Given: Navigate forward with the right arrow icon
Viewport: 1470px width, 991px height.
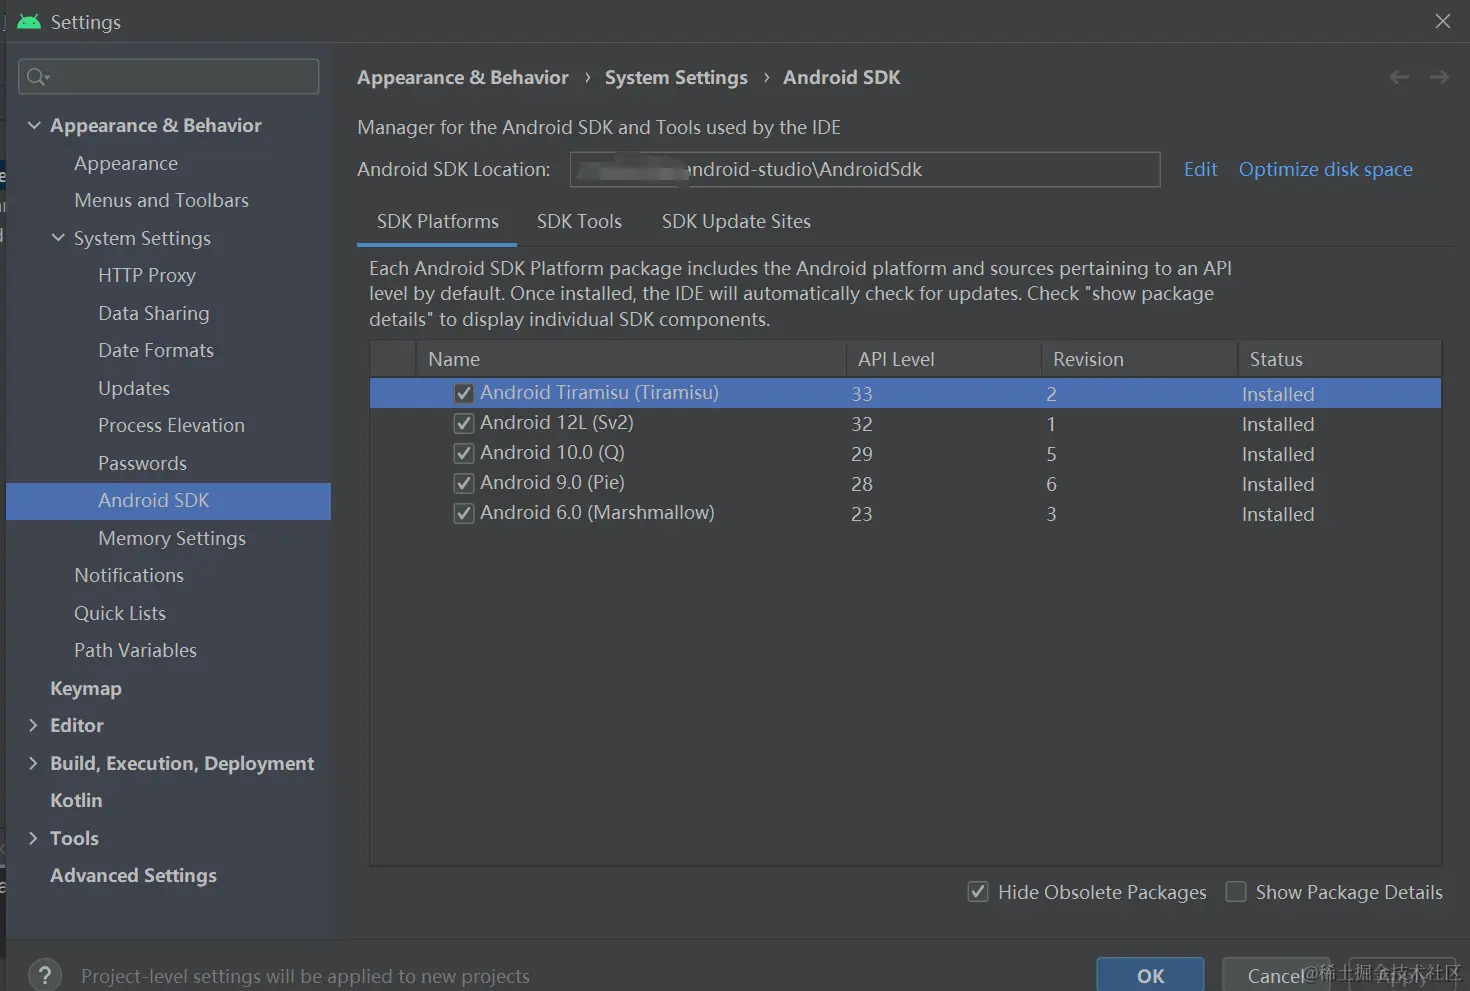Looking at the screenshot, I should pos(1439,77).
